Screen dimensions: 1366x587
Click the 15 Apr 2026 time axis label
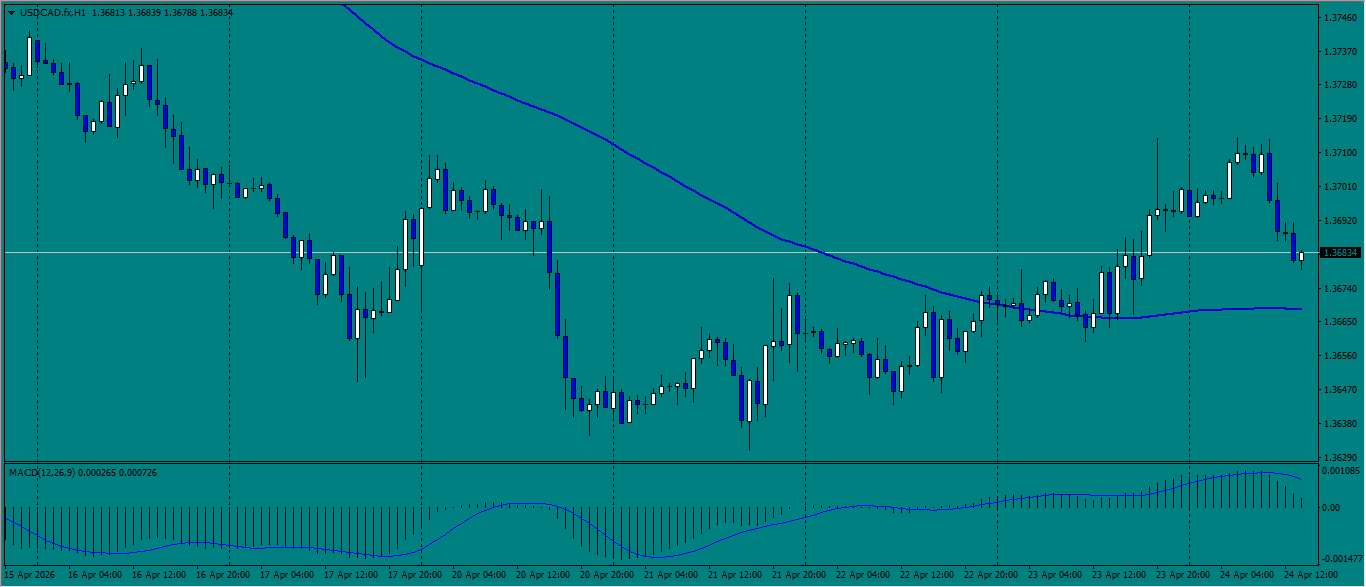pos(31,576)
